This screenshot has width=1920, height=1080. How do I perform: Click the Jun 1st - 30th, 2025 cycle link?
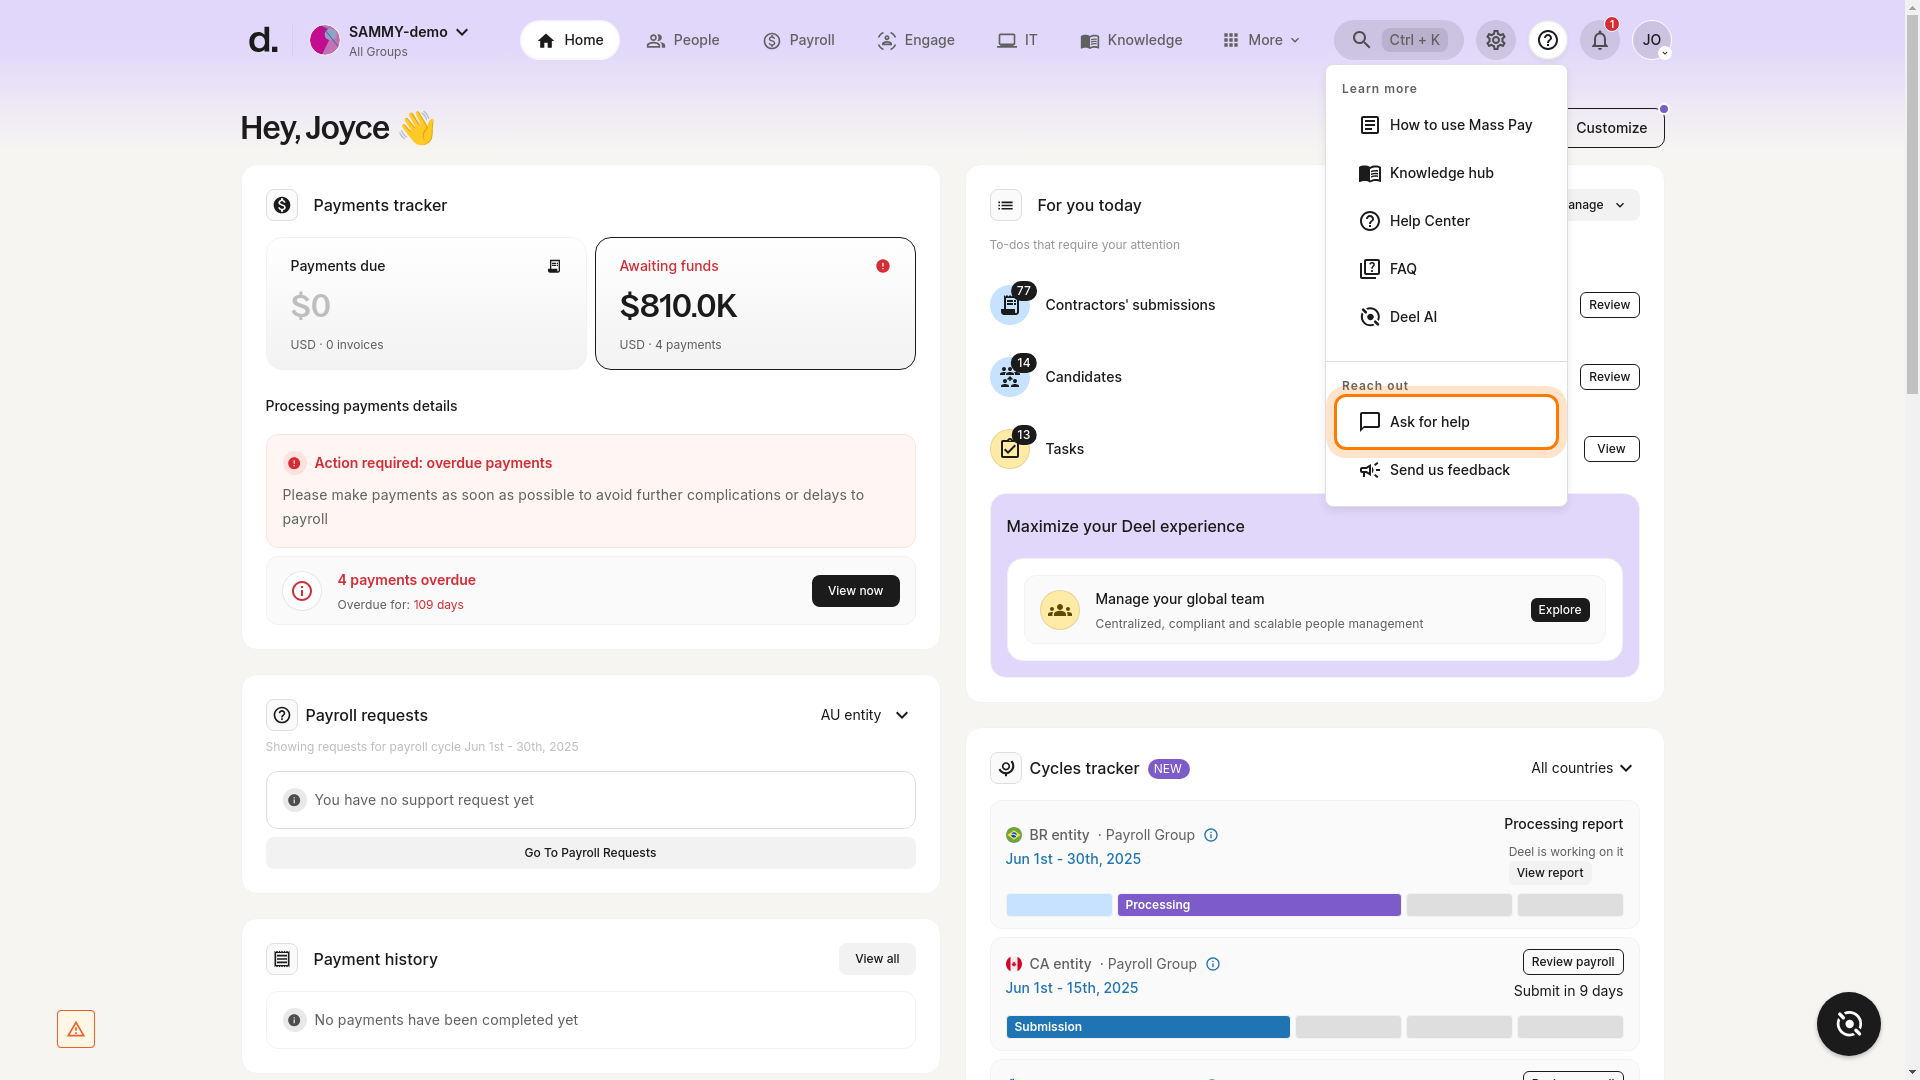coord(1073,859)
